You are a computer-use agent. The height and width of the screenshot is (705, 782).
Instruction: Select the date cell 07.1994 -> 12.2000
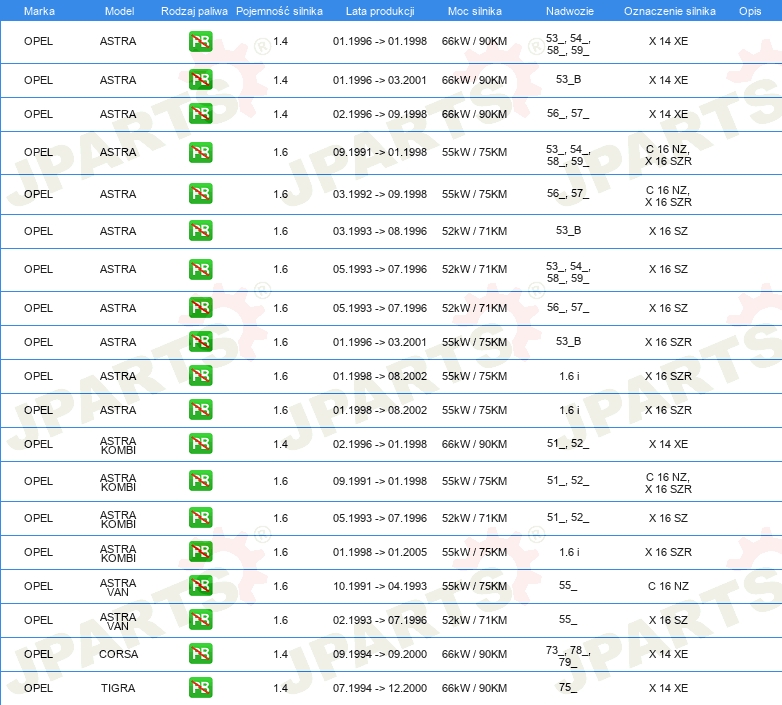(380, 688)
